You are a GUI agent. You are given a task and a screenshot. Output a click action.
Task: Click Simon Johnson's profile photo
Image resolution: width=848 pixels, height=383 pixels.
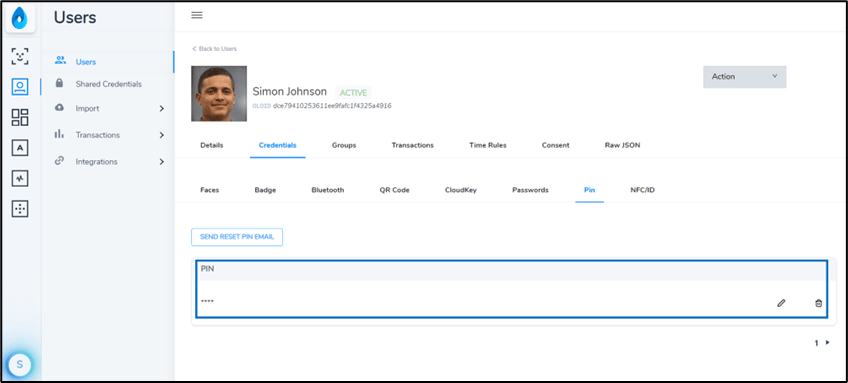point(219,94)
